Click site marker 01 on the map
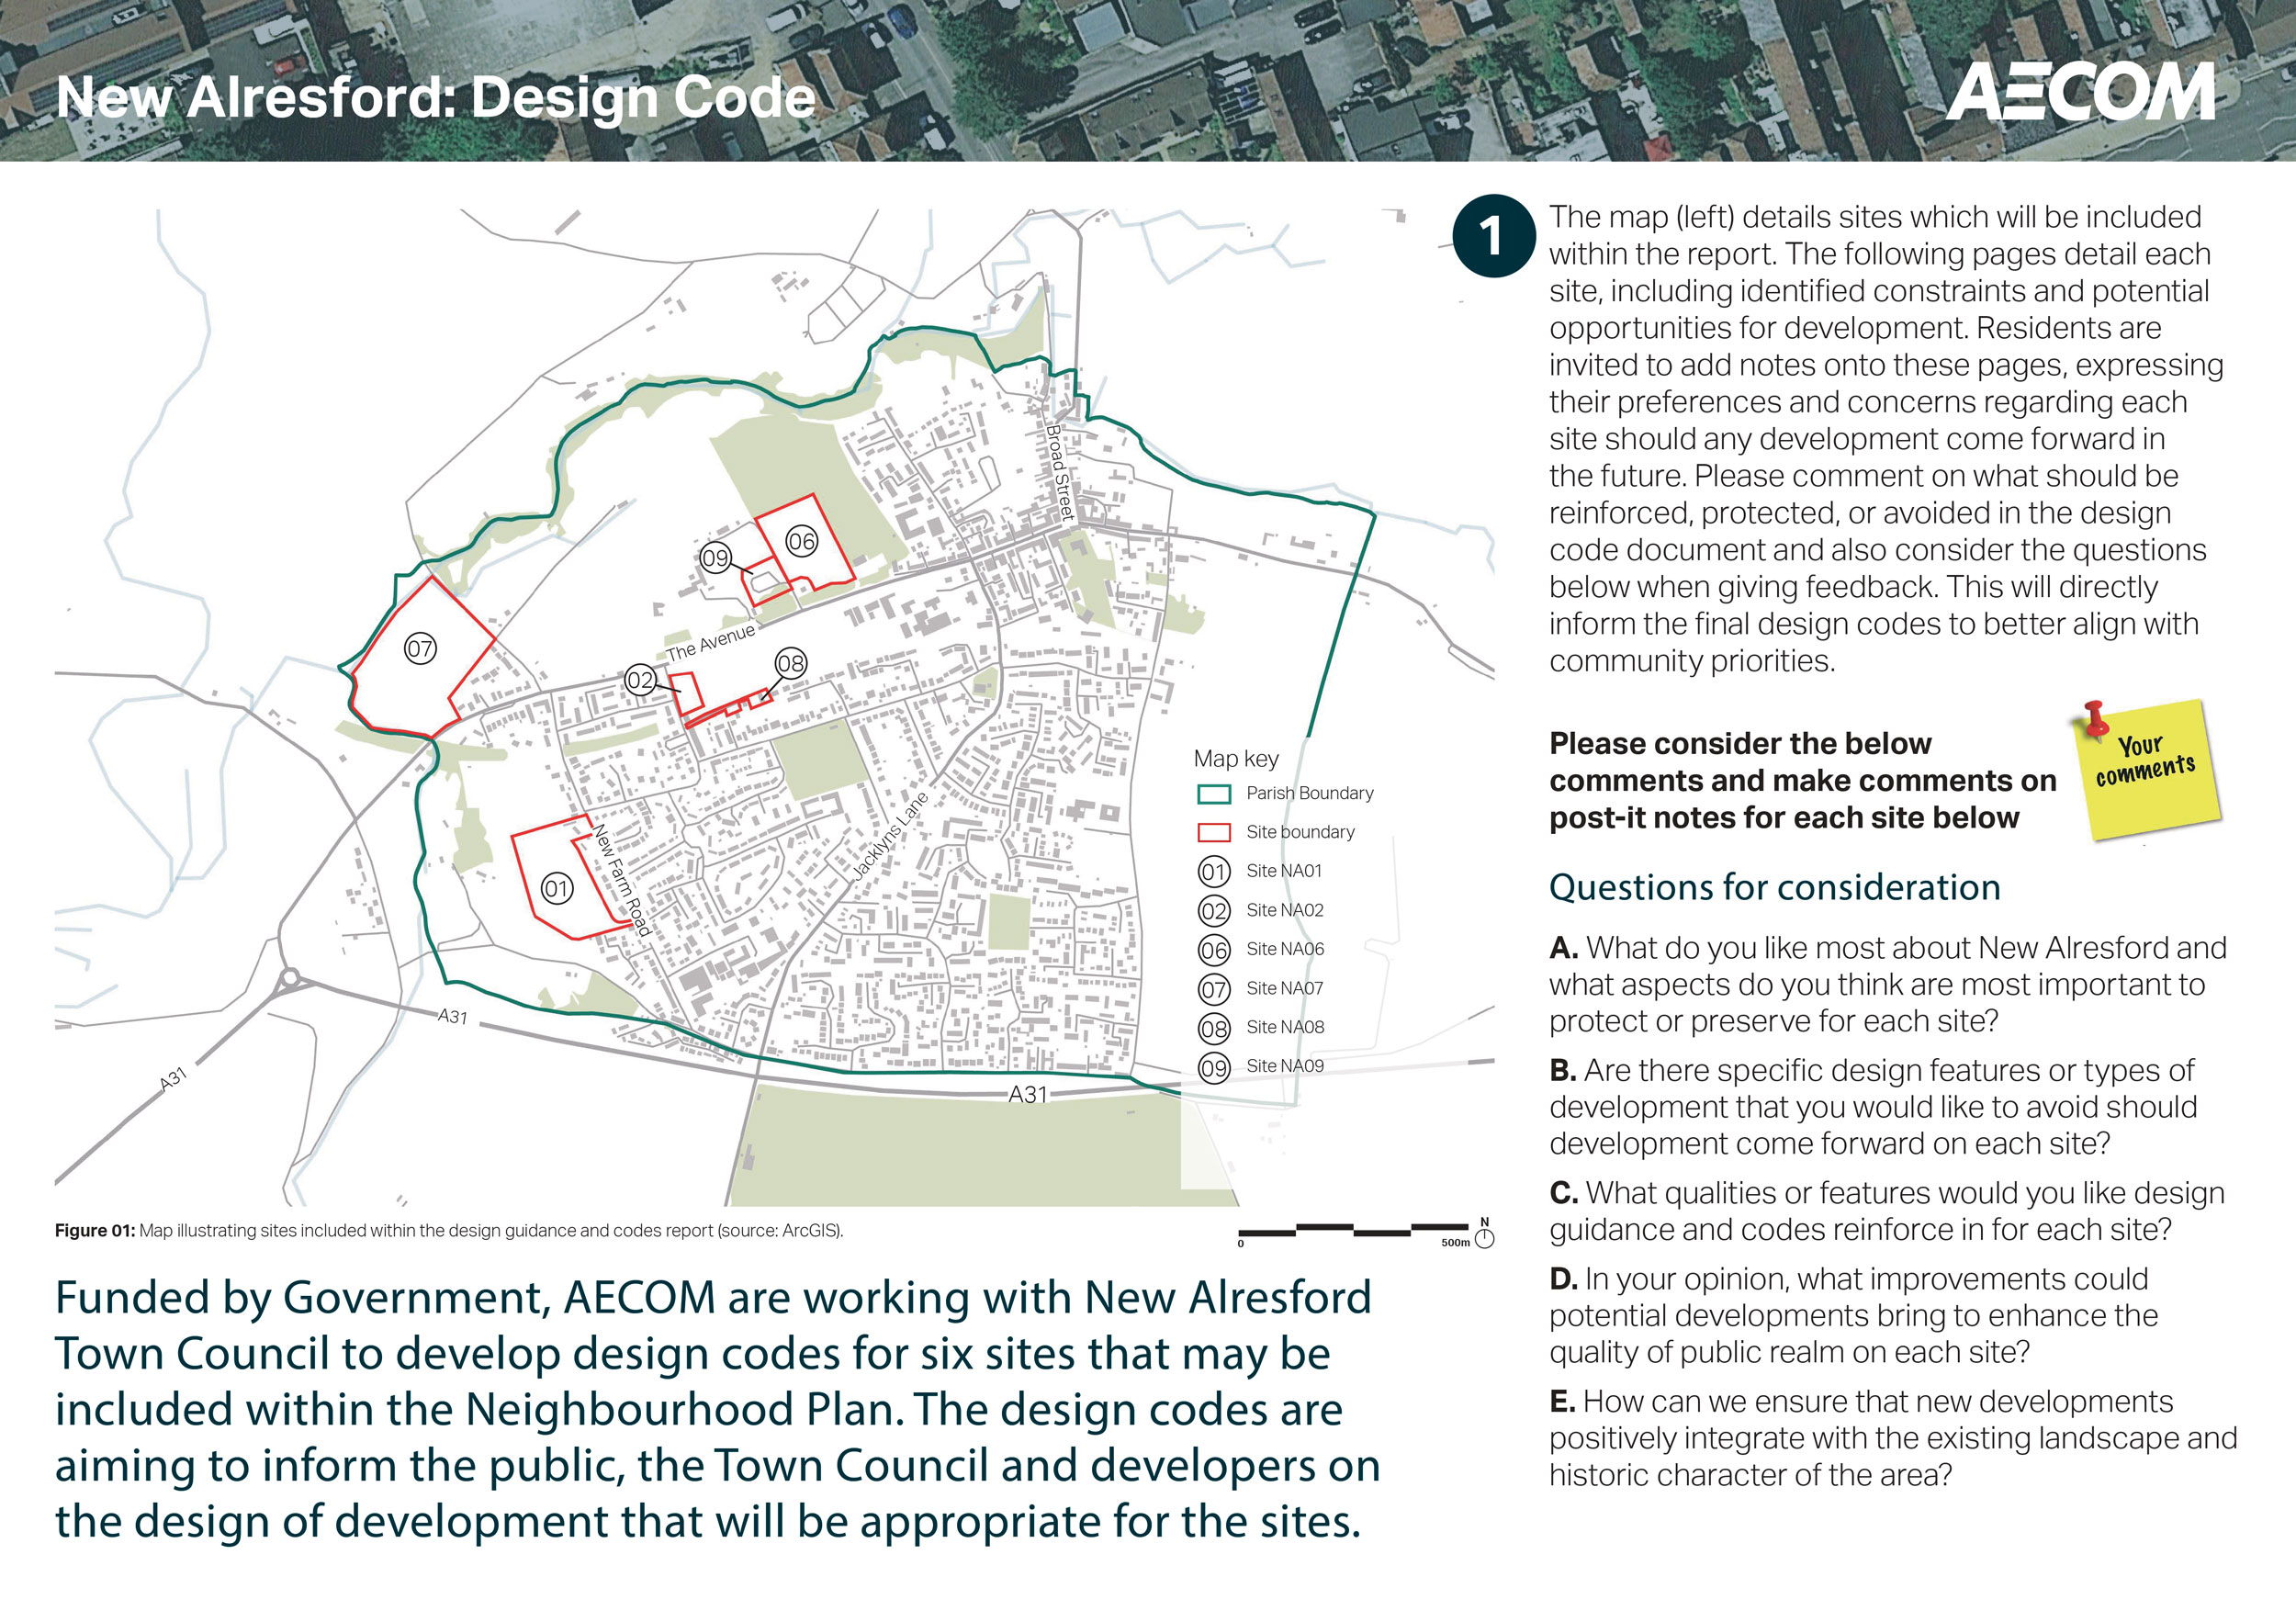 557,888
